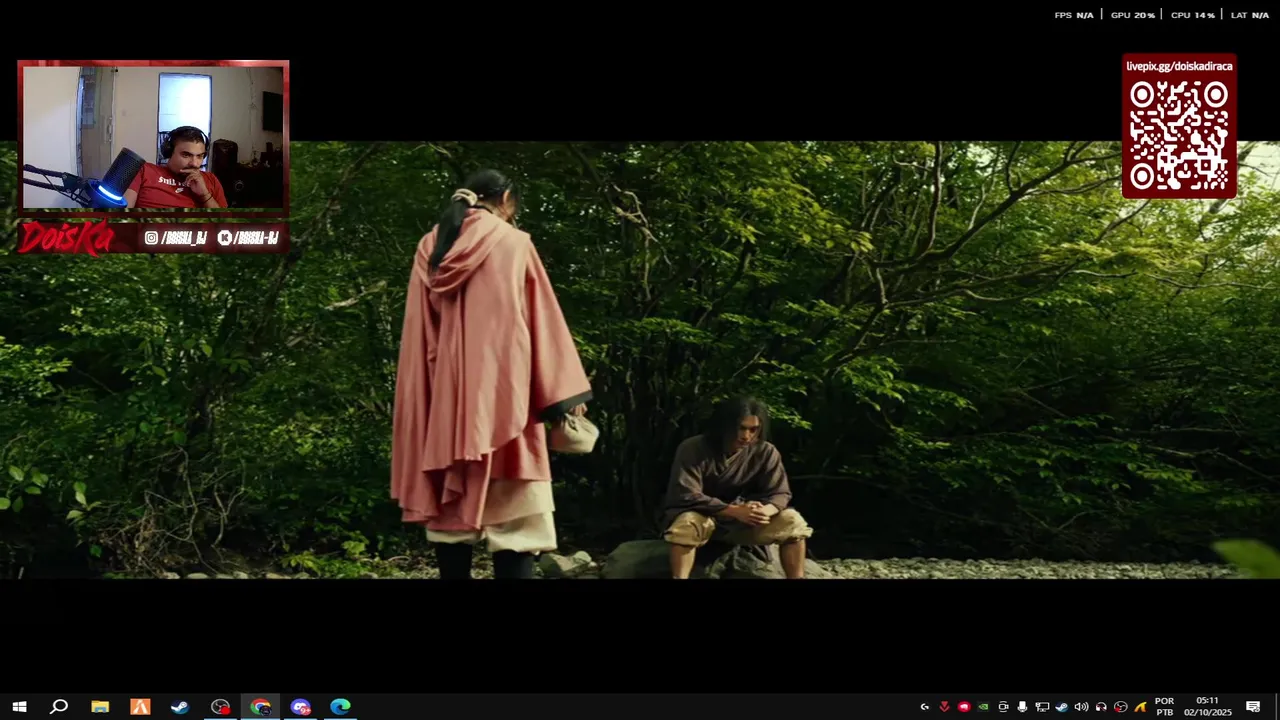Open Microsoft Edge from the taskbar

point(340,707)
